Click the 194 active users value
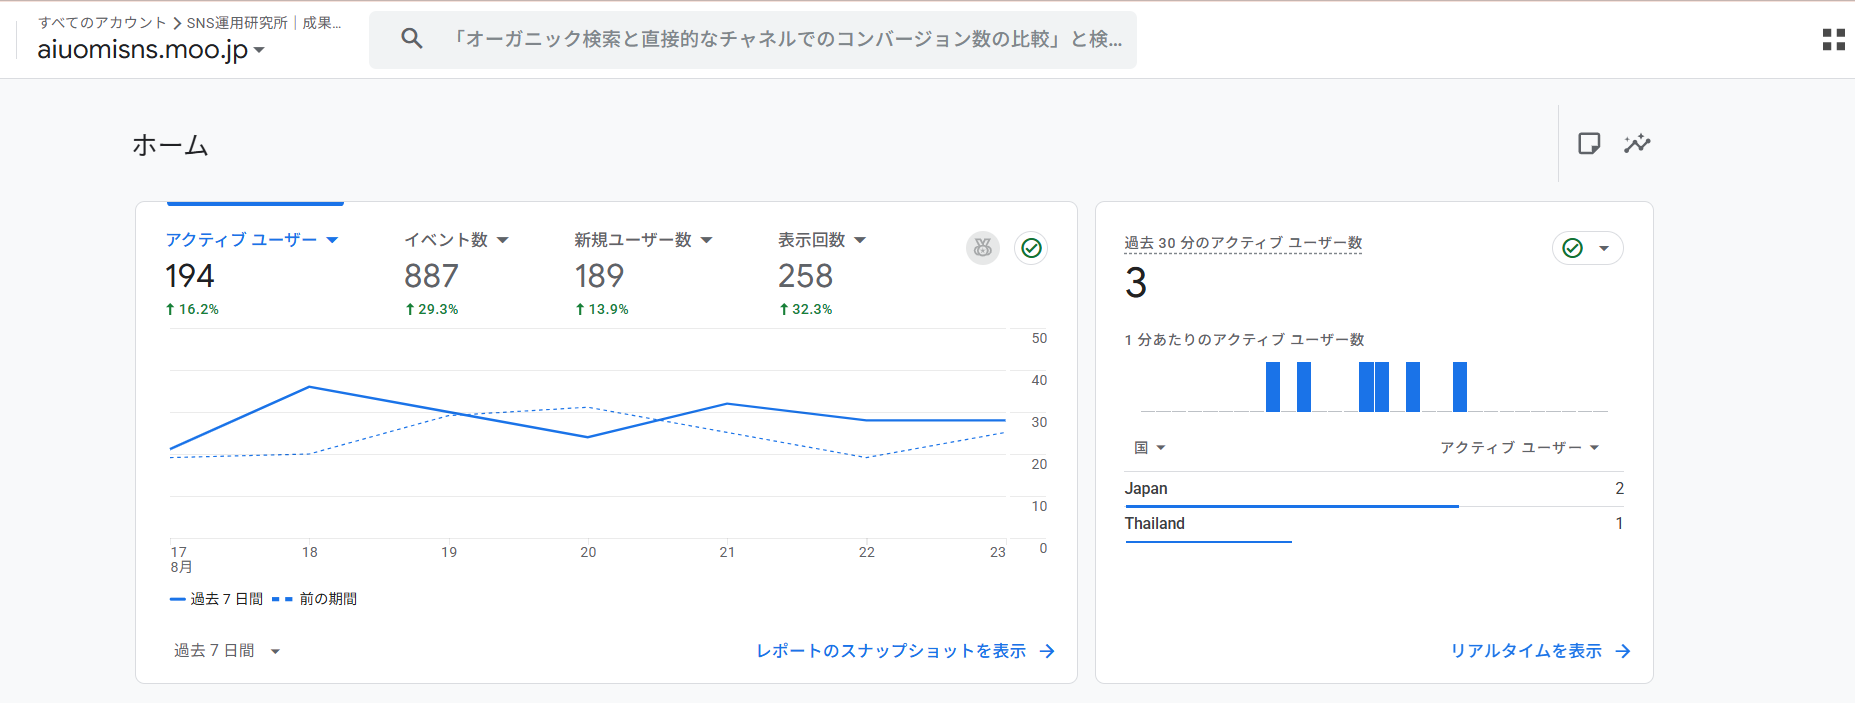The width and height of the screenshot is (1855, 703). [190, 276]
